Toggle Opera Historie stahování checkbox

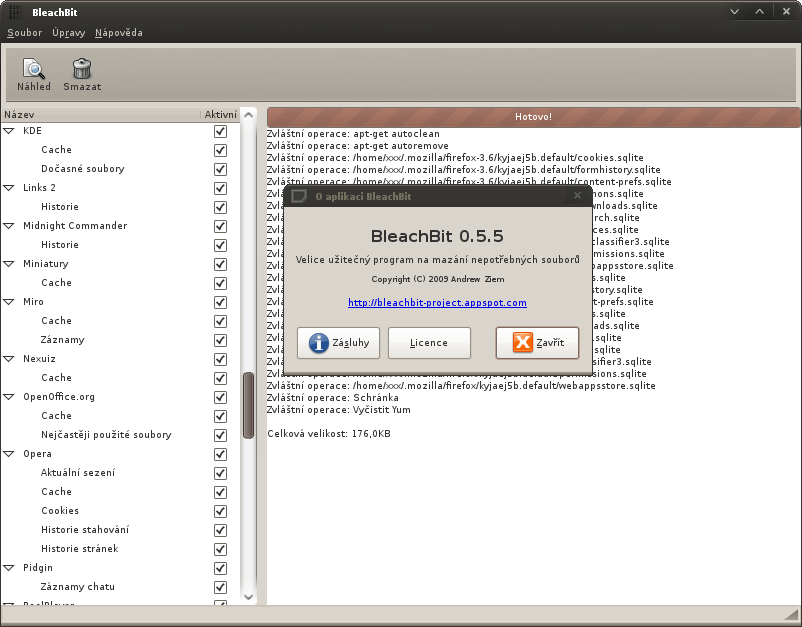point(220,530)
